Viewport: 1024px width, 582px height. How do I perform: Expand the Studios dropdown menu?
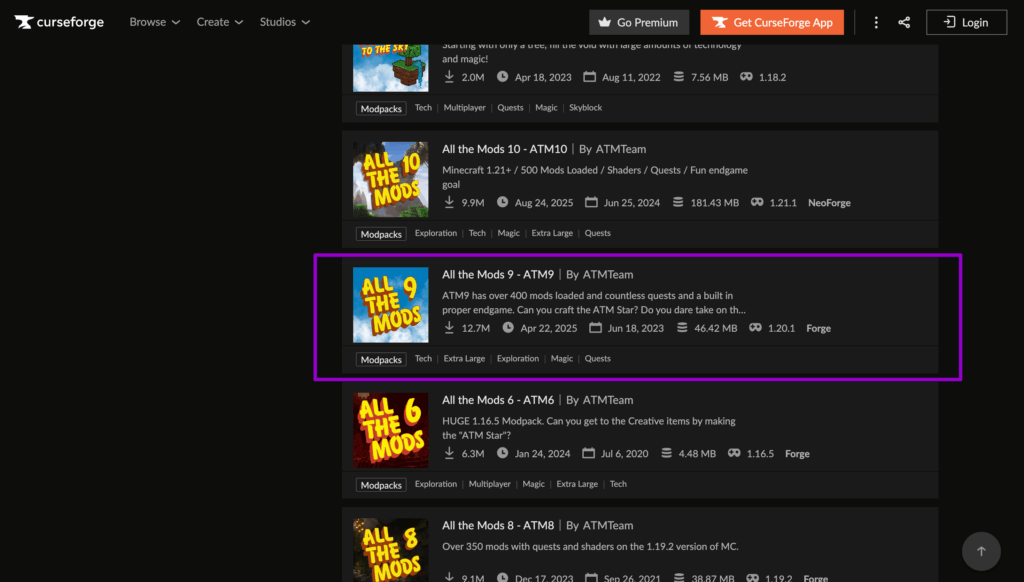[285, 22]
